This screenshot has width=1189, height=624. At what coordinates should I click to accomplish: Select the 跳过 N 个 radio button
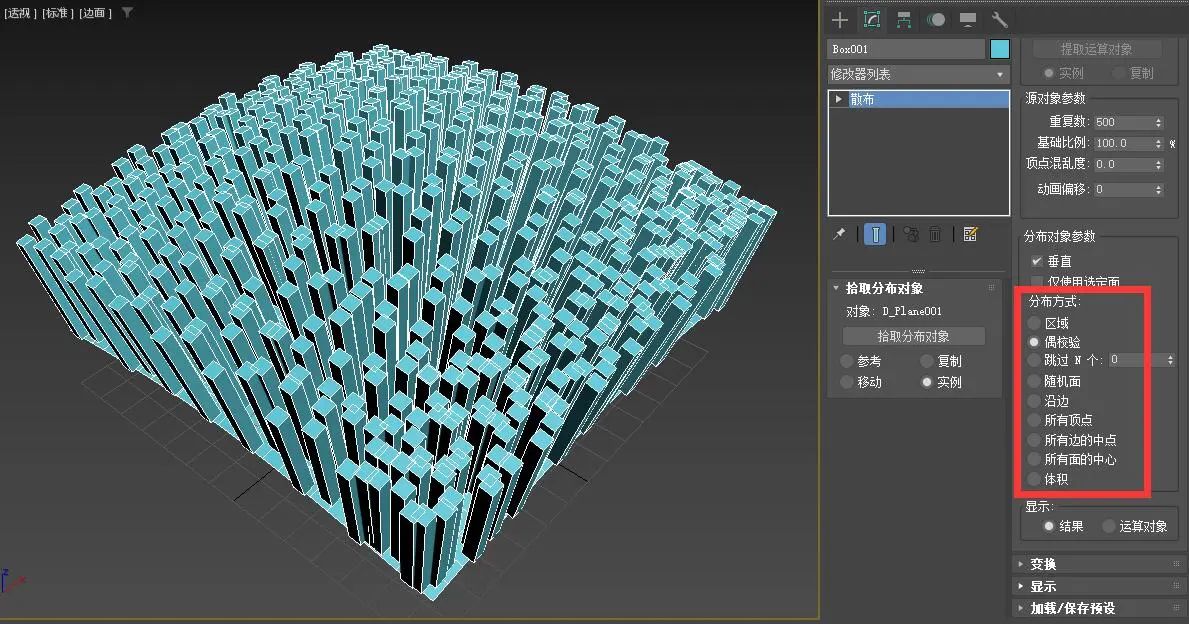point(1034,361)
